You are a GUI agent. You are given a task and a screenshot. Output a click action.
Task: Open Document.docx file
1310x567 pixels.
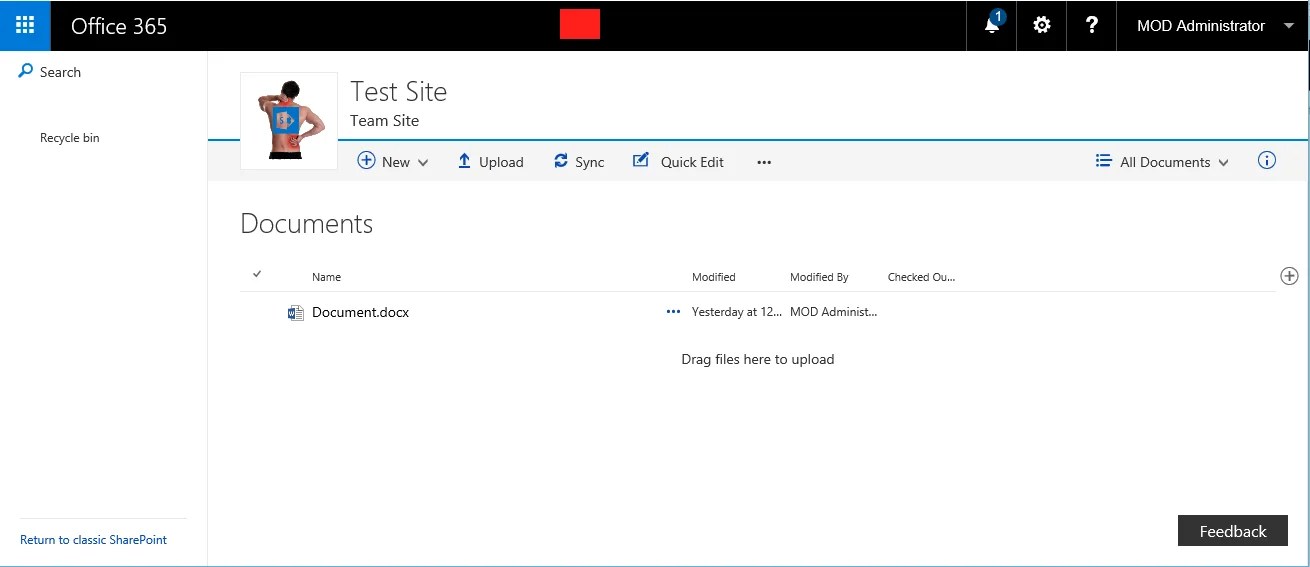click(360, 312)
